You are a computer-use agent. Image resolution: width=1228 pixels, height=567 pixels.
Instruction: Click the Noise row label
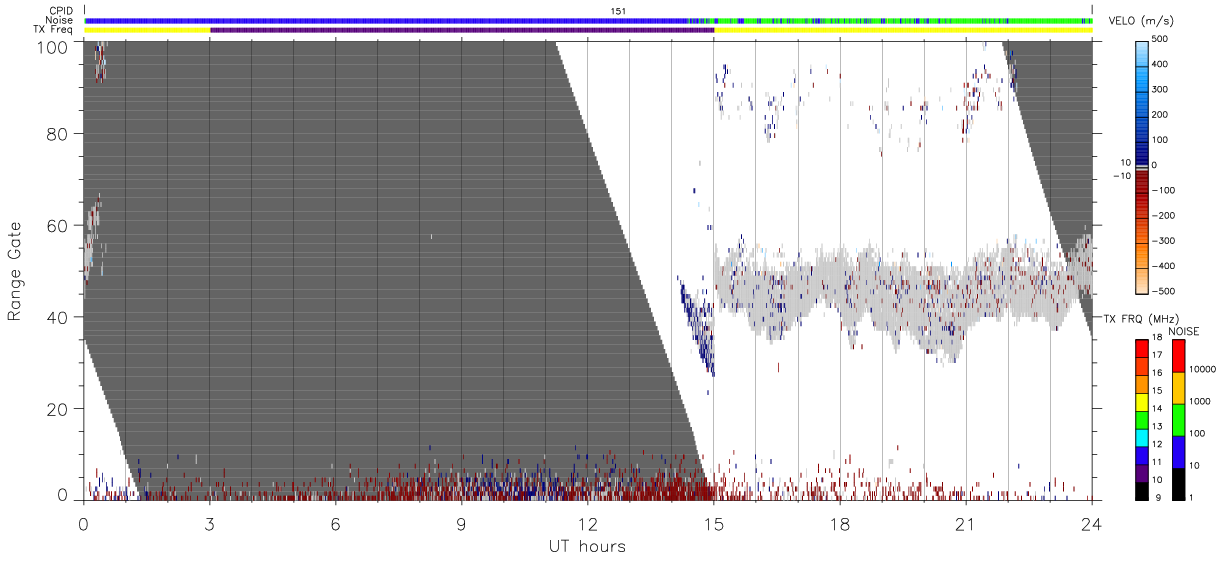(x=59, y=20)
